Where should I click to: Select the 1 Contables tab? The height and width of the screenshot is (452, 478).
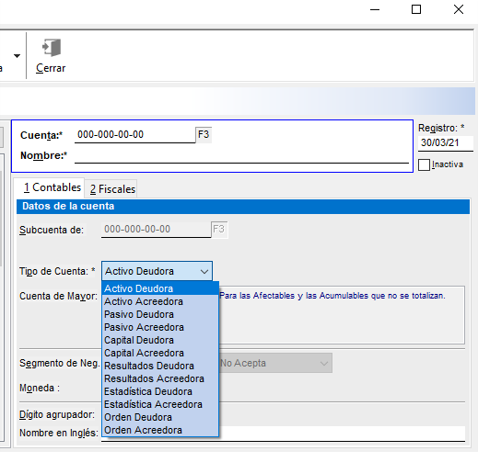pos(52,188)
